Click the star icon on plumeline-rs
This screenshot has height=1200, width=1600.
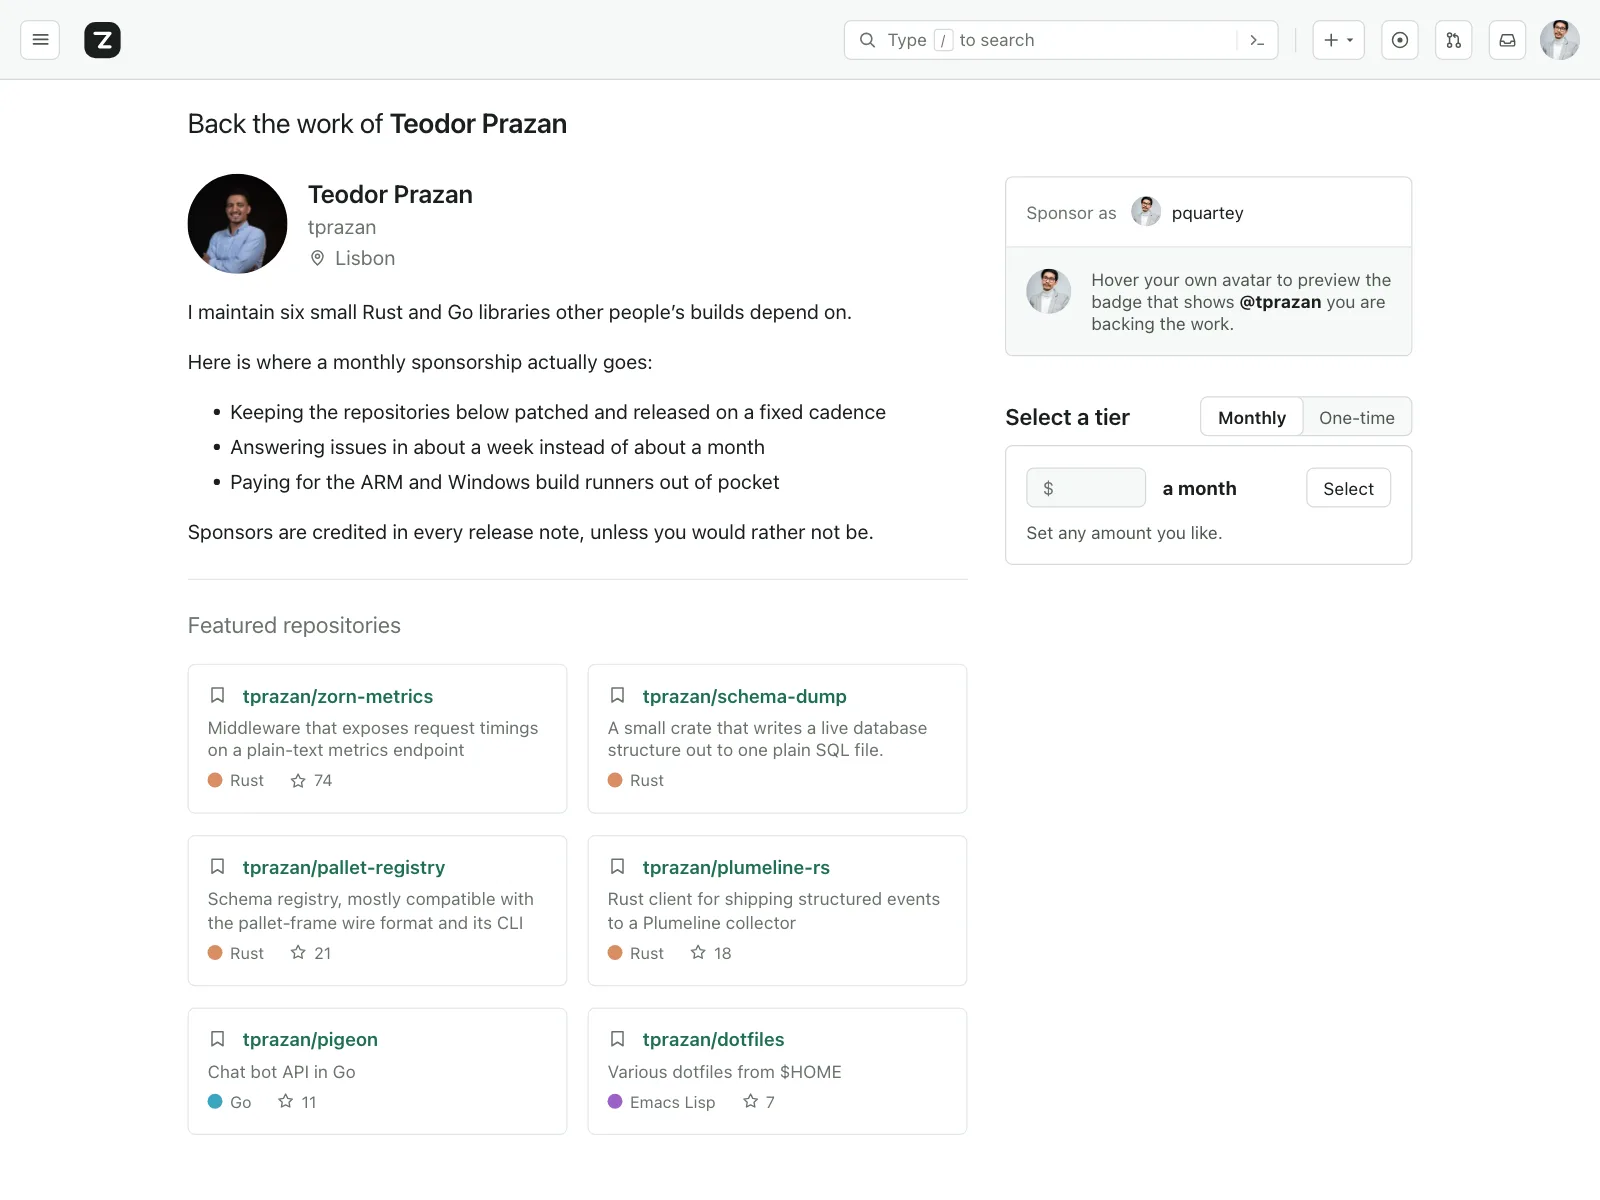pos(698,953)
